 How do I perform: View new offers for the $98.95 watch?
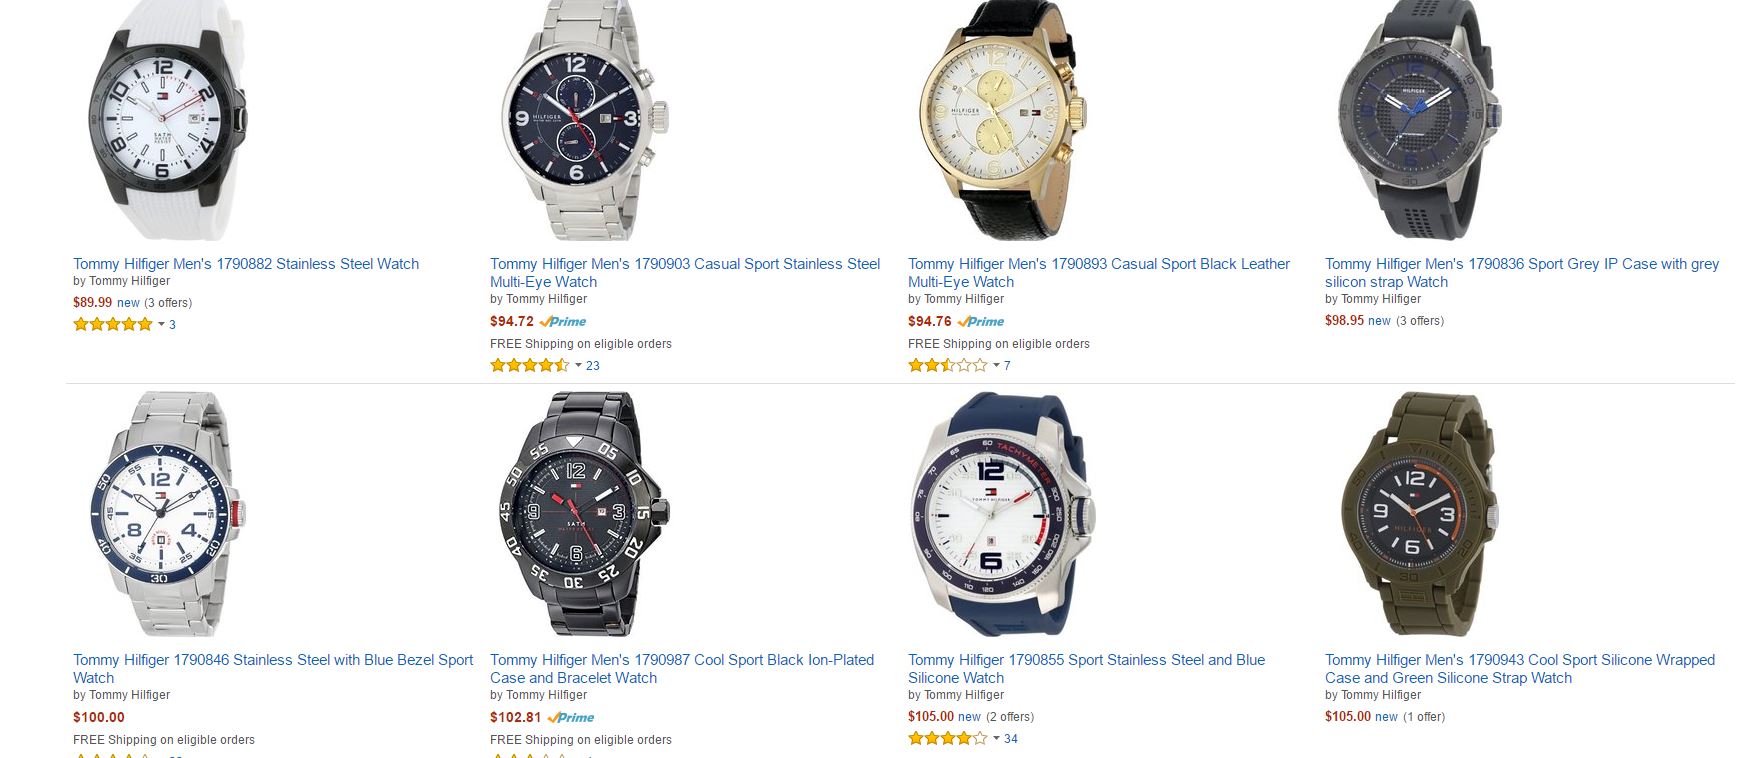point(1379,321)
